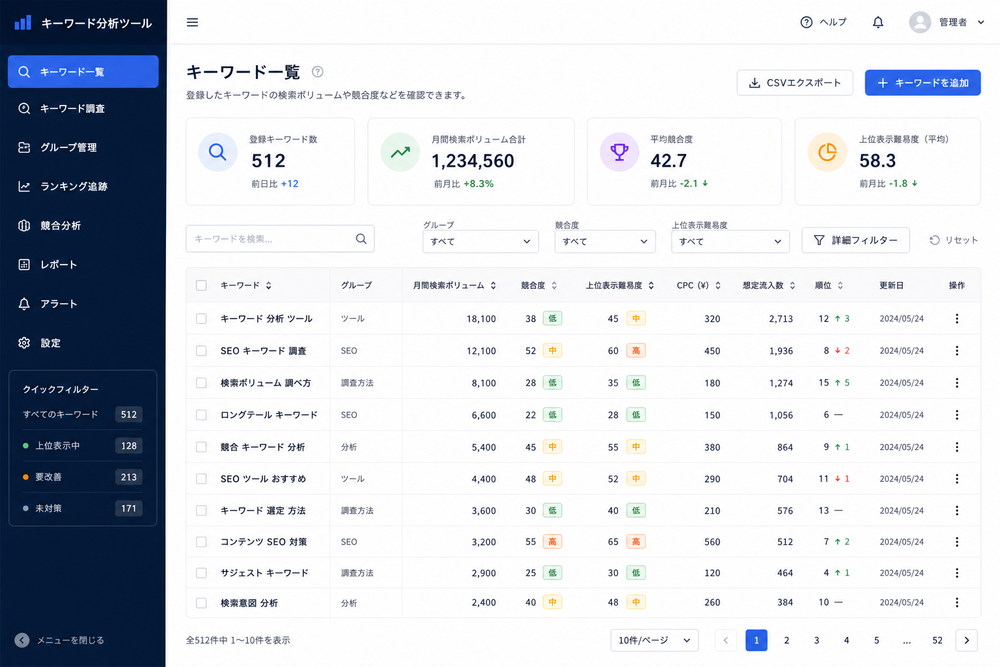
Task: Open ランキング追跡 in sidebar
Action: click(83, 186)
